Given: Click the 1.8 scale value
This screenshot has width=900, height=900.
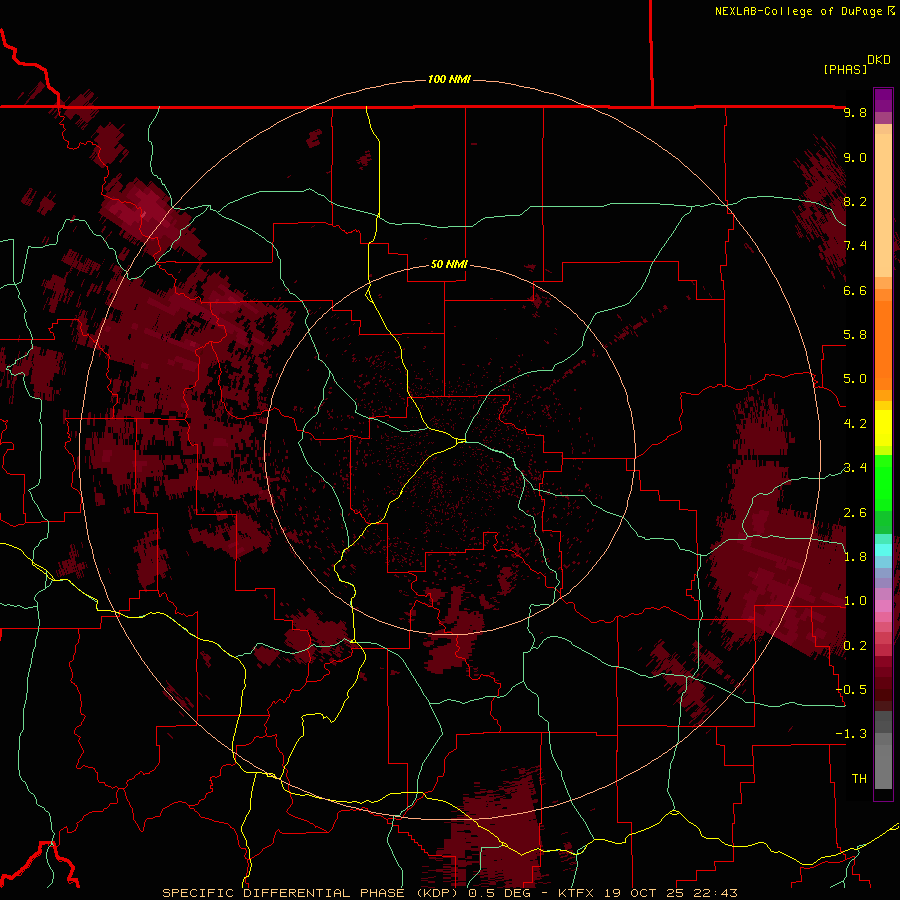Looking at the screenshot, I should click(855, 557).
